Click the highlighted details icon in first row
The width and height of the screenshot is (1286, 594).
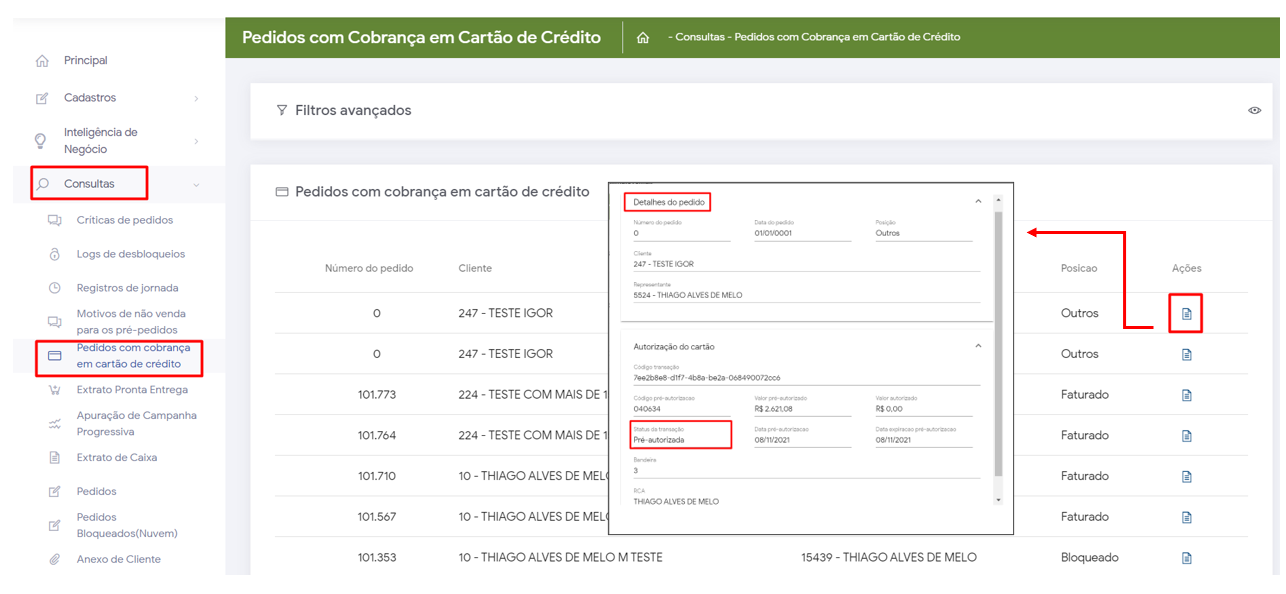[1187, 314]
